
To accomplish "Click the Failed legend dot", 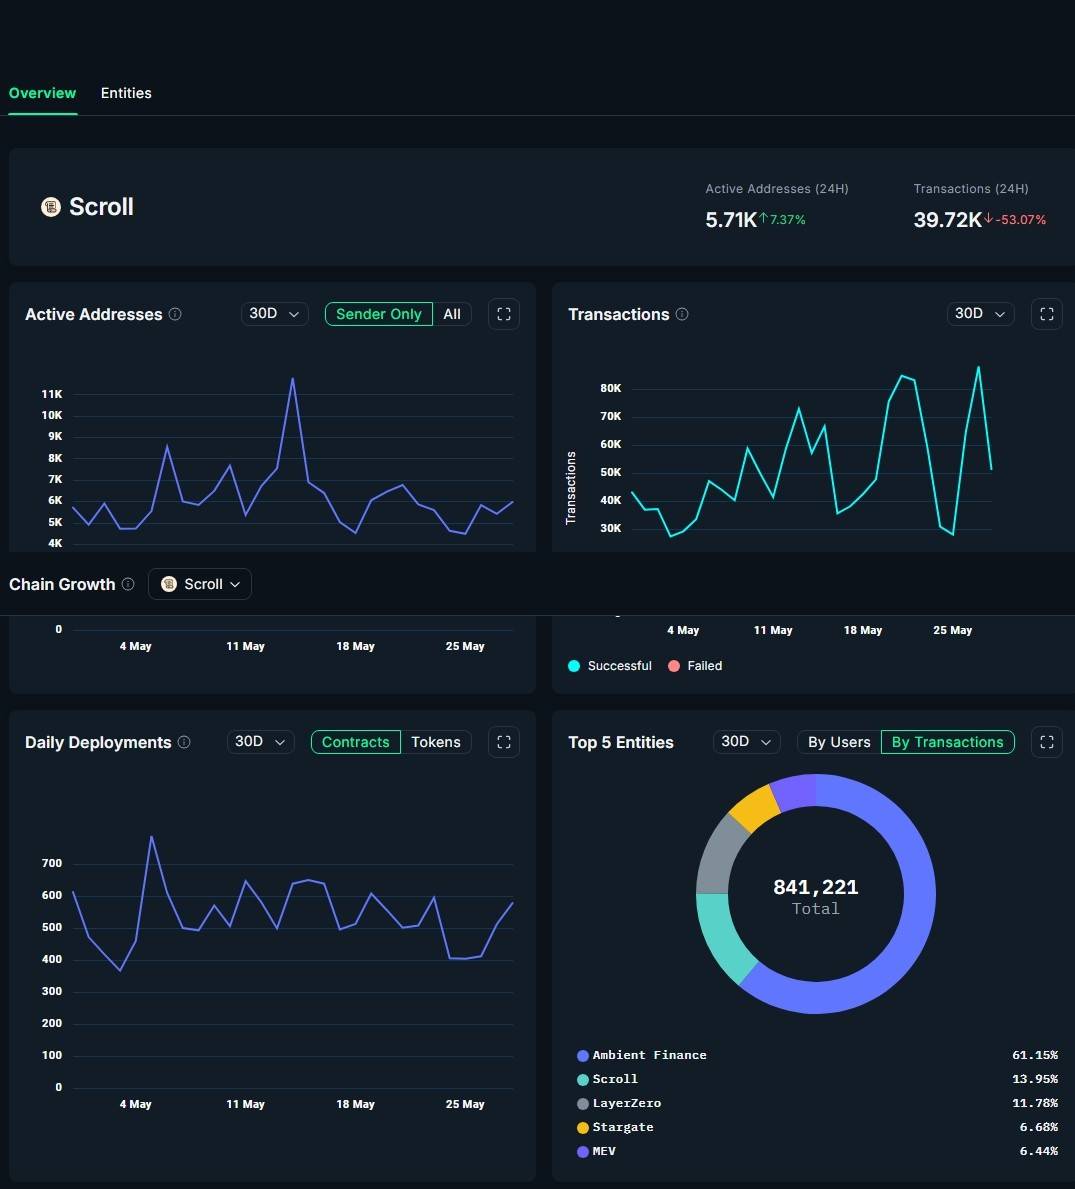I will pyautogui.click(x=674, y=666).
